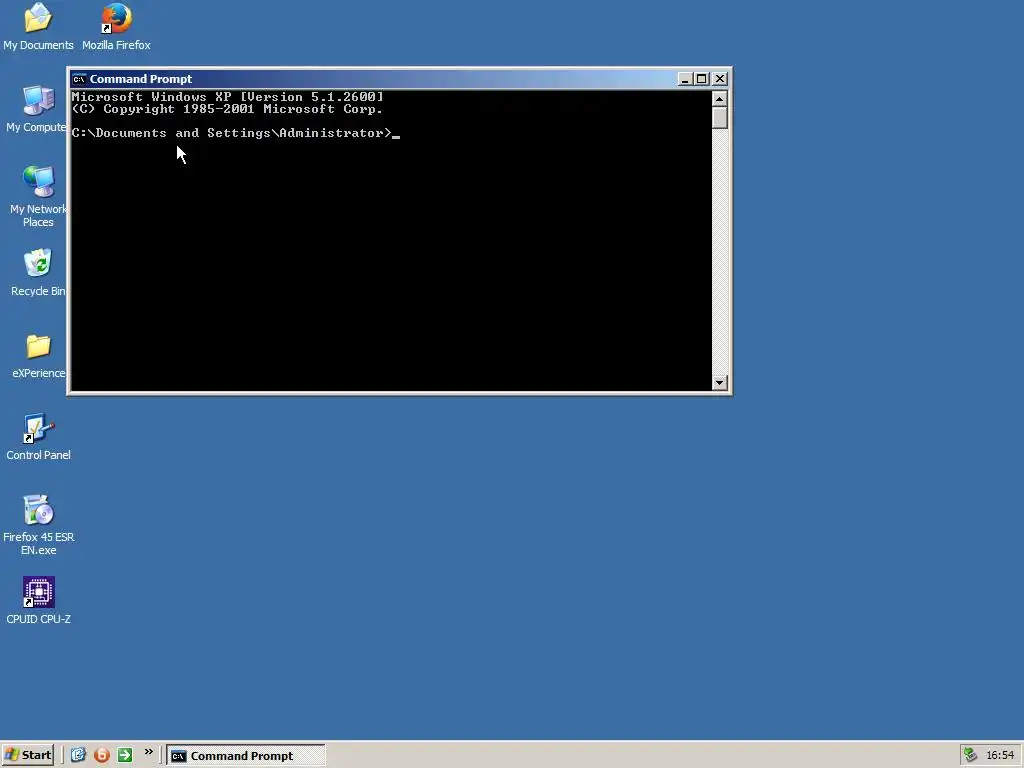Click the console vertical scrollbar thumb

click(x=720, y=118)
